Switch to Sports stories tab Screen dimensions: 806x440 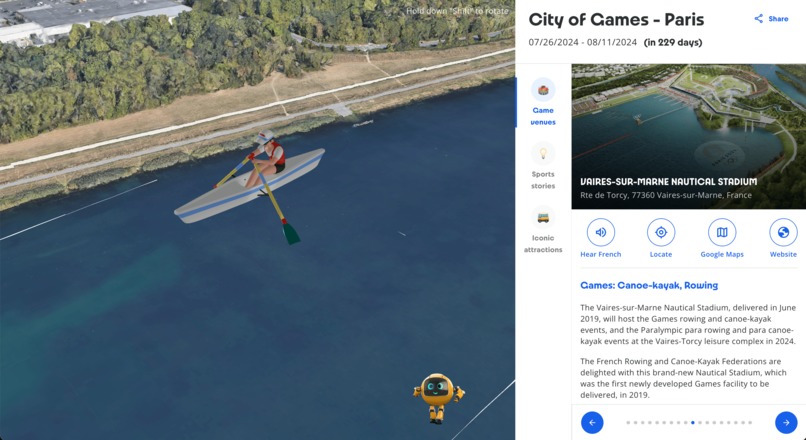(x=543, y=166)
